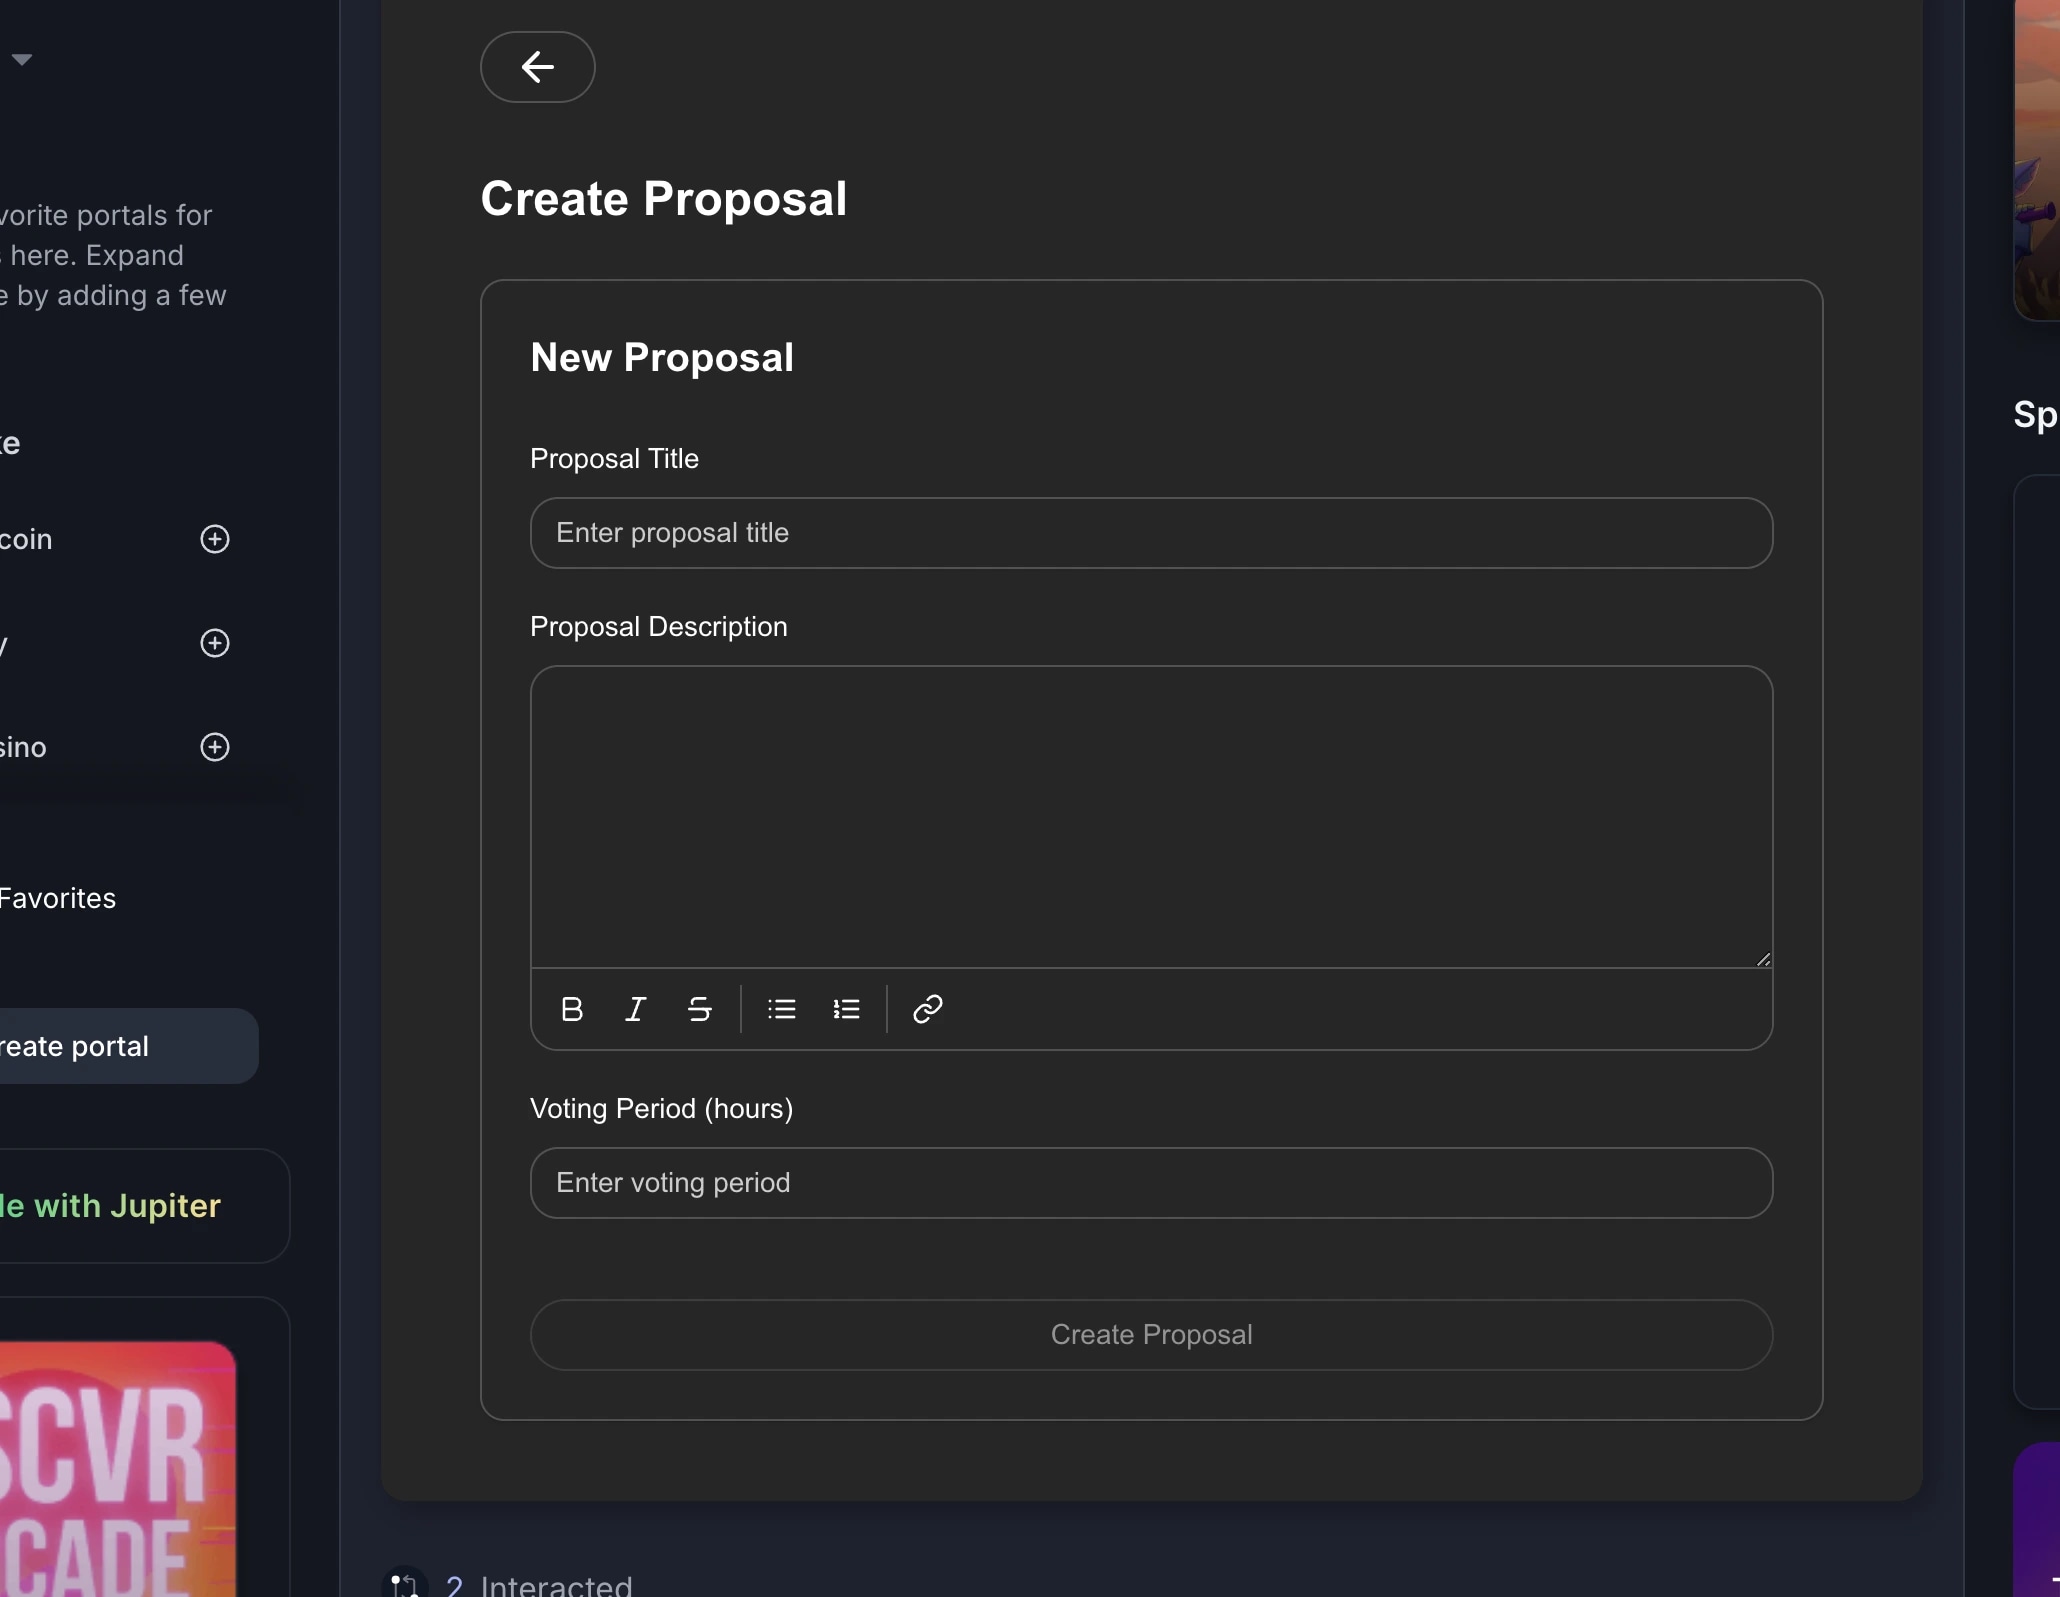Image resolution: width=2060 pixels, height=1597 pixels.
Task: Click the Bullet list icon
Action: coord(781,1008)
